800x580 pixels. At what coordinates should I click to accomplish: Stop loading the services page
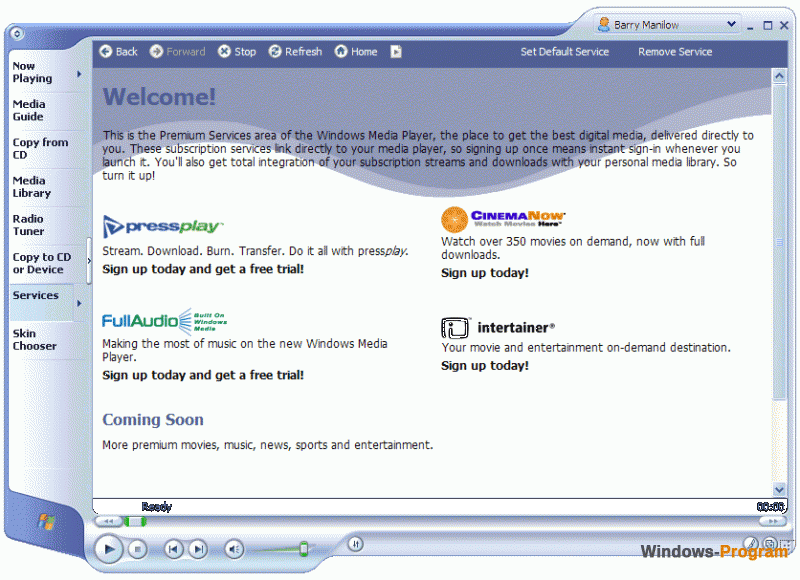[237, 52]
